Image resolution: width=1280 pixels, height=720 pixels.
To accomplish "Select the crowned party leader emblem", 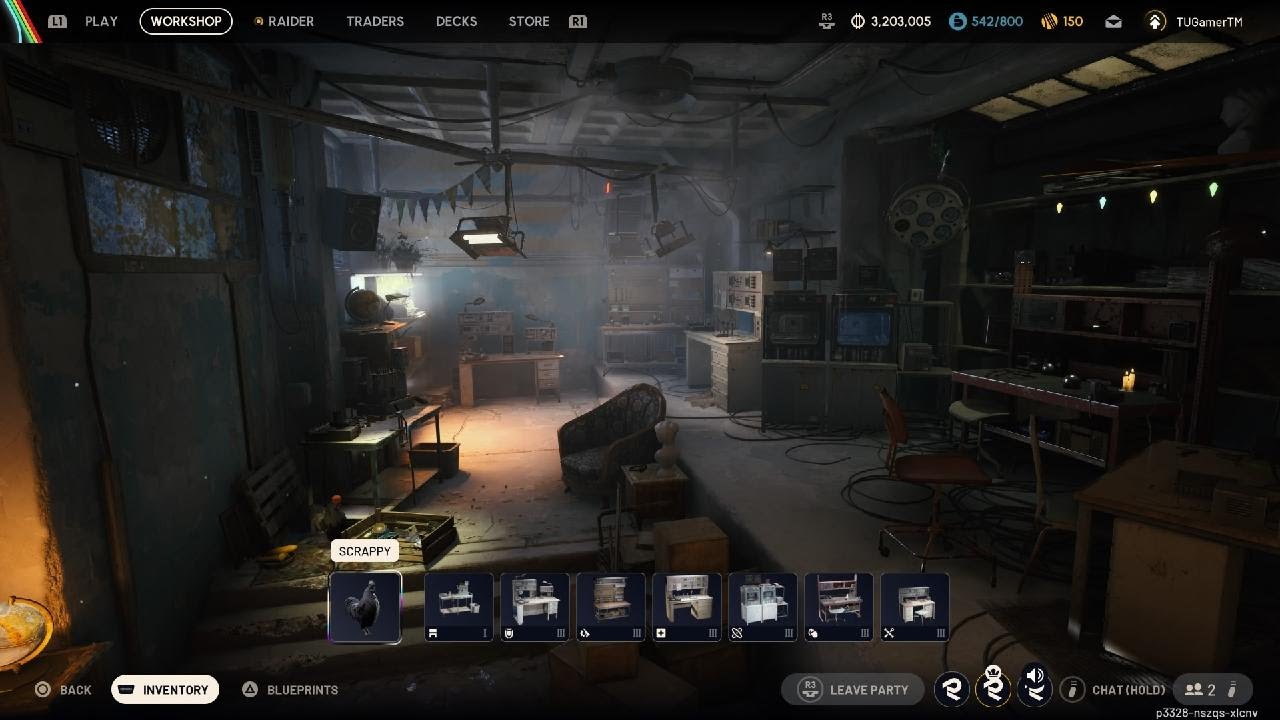I will click(992, 687).
